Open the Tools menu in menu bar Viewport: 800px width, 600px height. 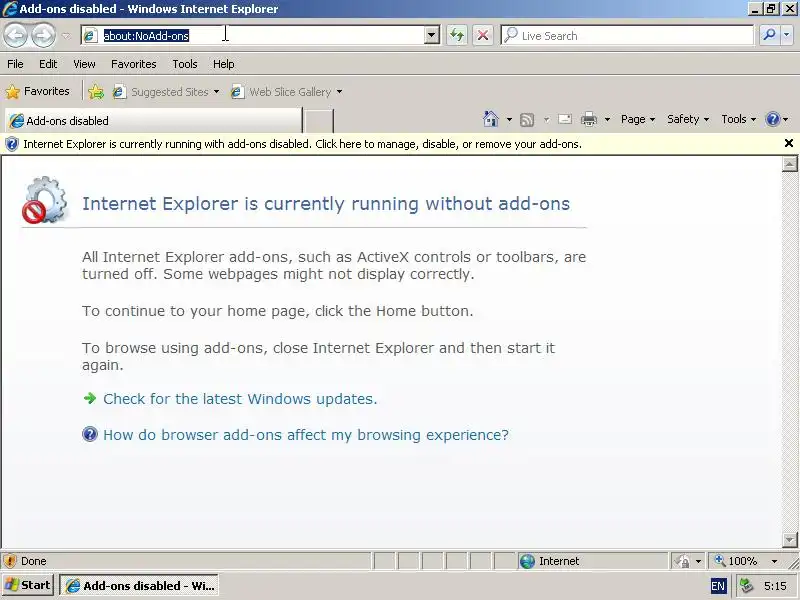pos(185,64)
